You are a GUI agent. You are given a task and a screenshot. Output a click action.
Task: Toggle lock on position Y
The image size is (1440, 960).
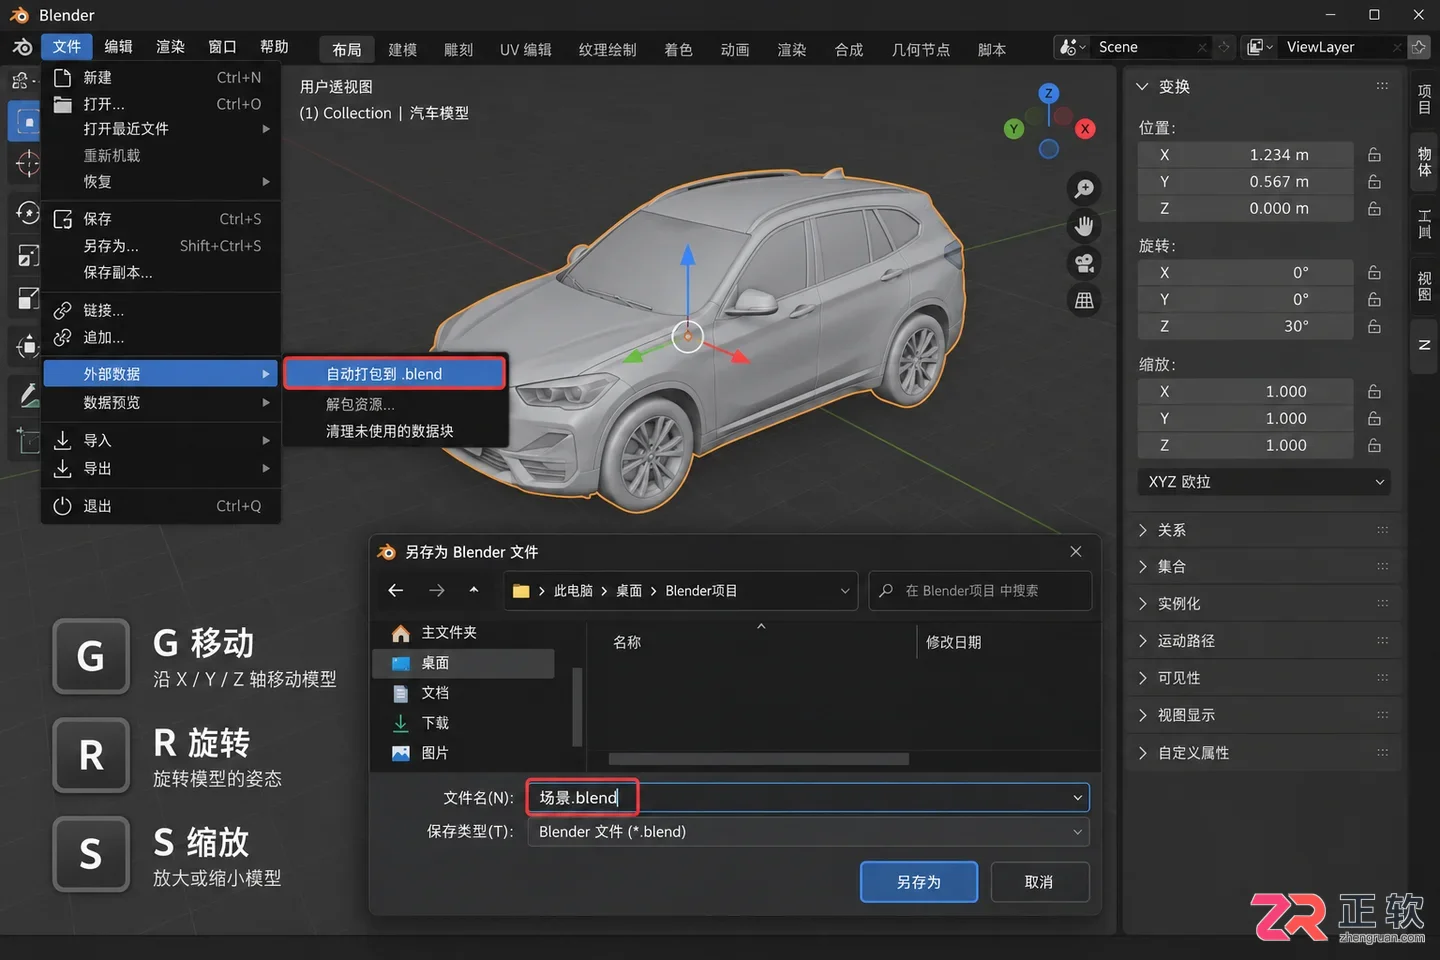[1374, 182]
